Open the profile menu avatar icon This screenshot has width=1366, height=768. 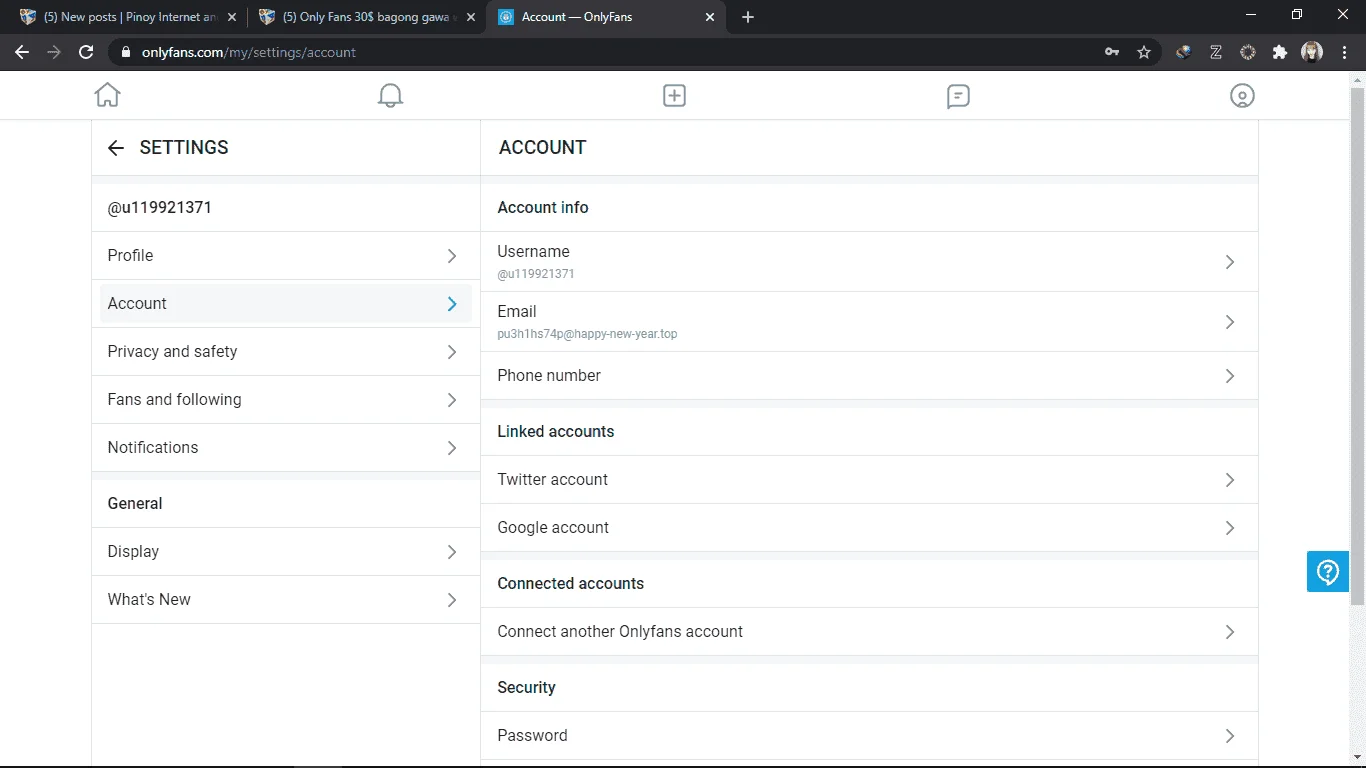click(1242, 96)
